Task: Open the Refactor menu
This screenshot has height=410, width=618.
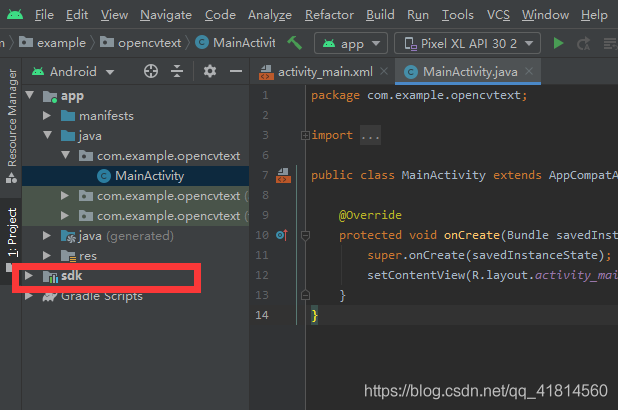Action: click(x=329, y=15)
